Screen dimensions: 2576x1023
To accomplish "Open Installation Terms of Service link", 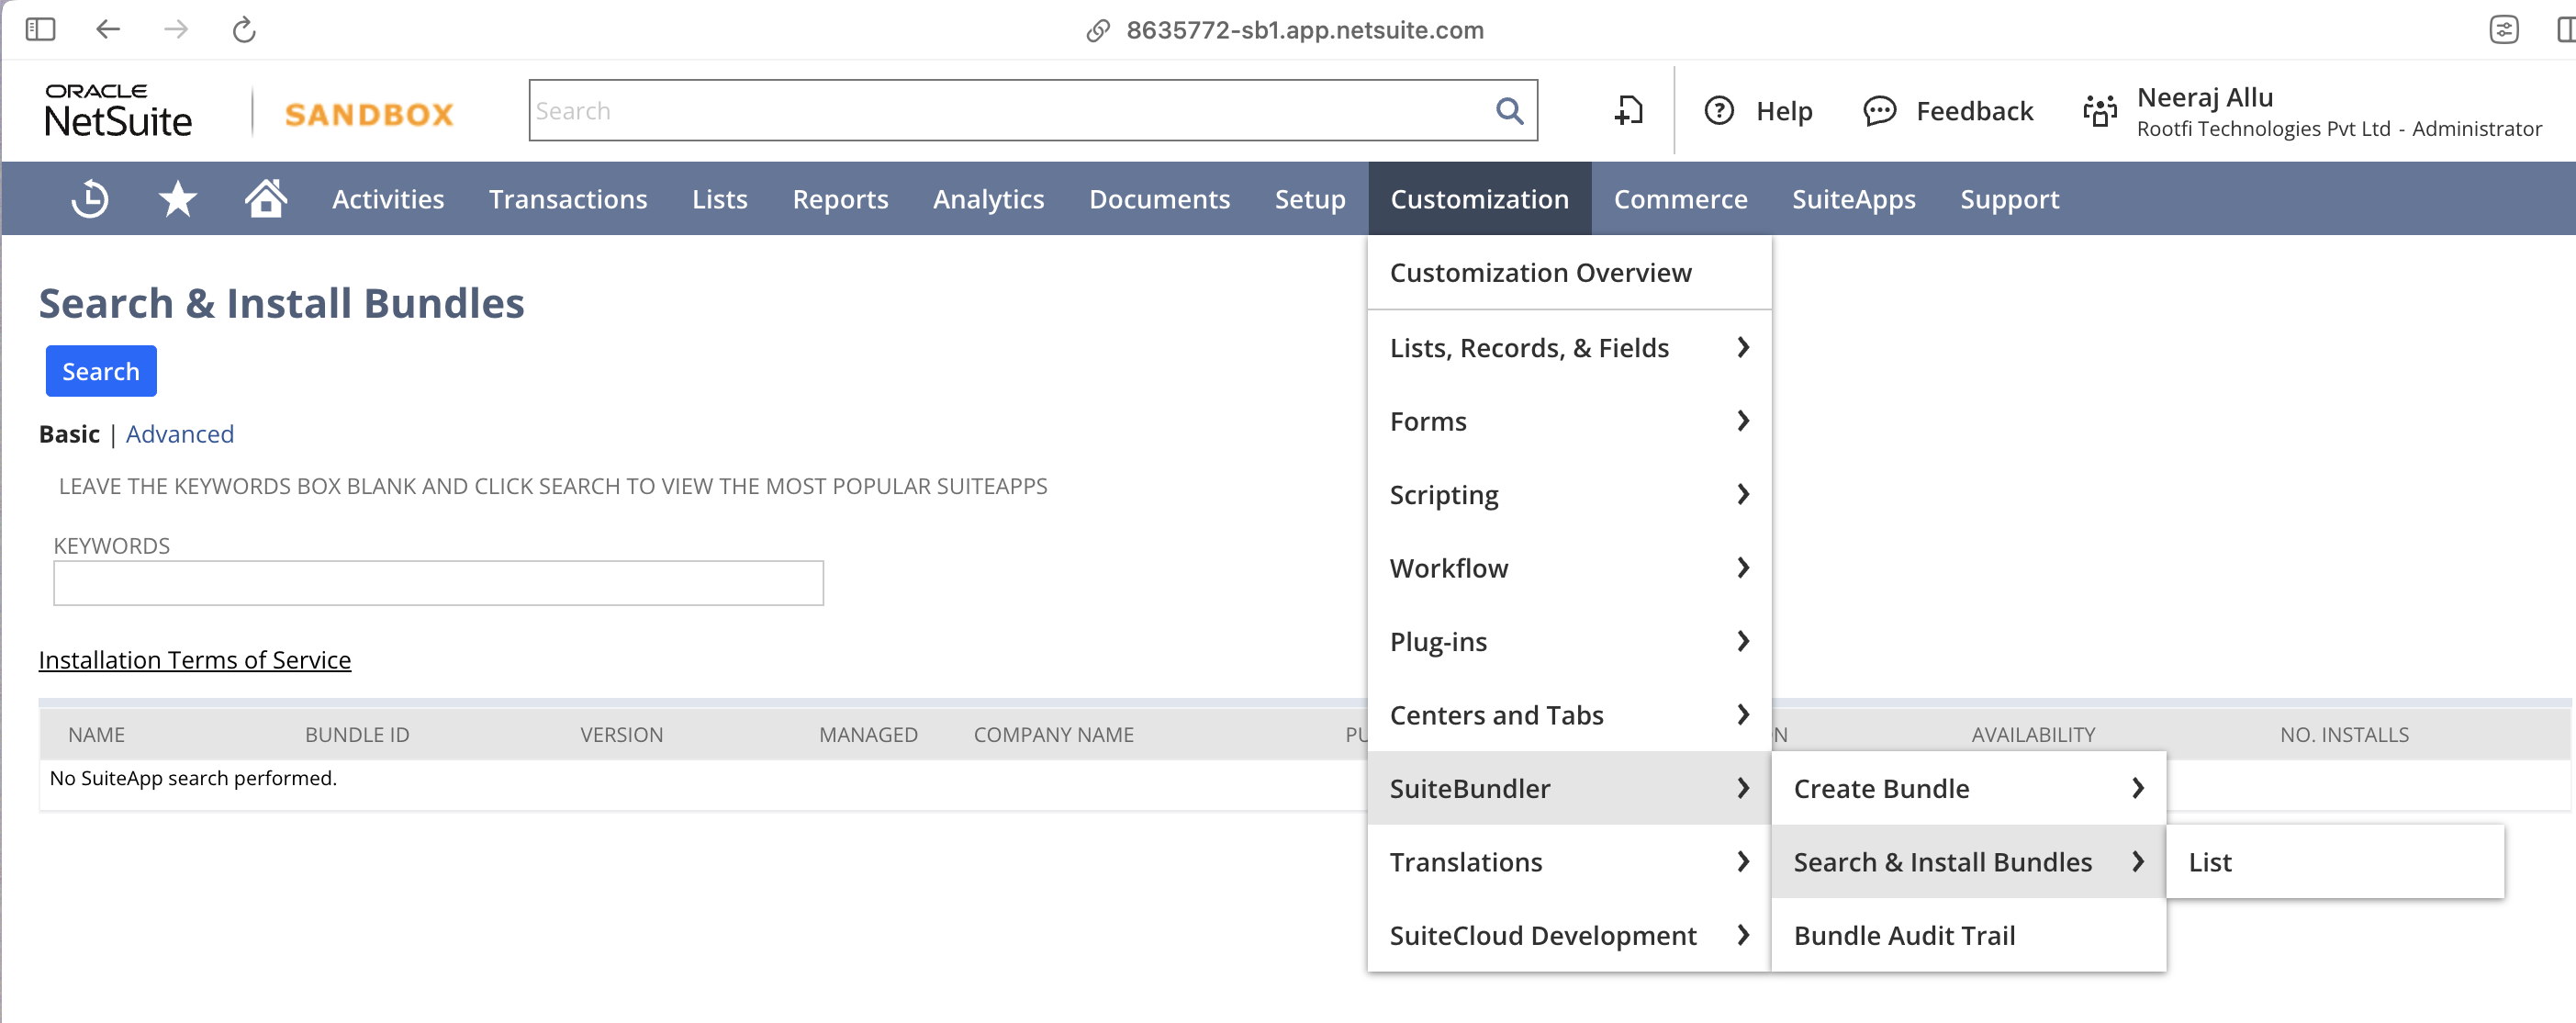I will (195, 660).
